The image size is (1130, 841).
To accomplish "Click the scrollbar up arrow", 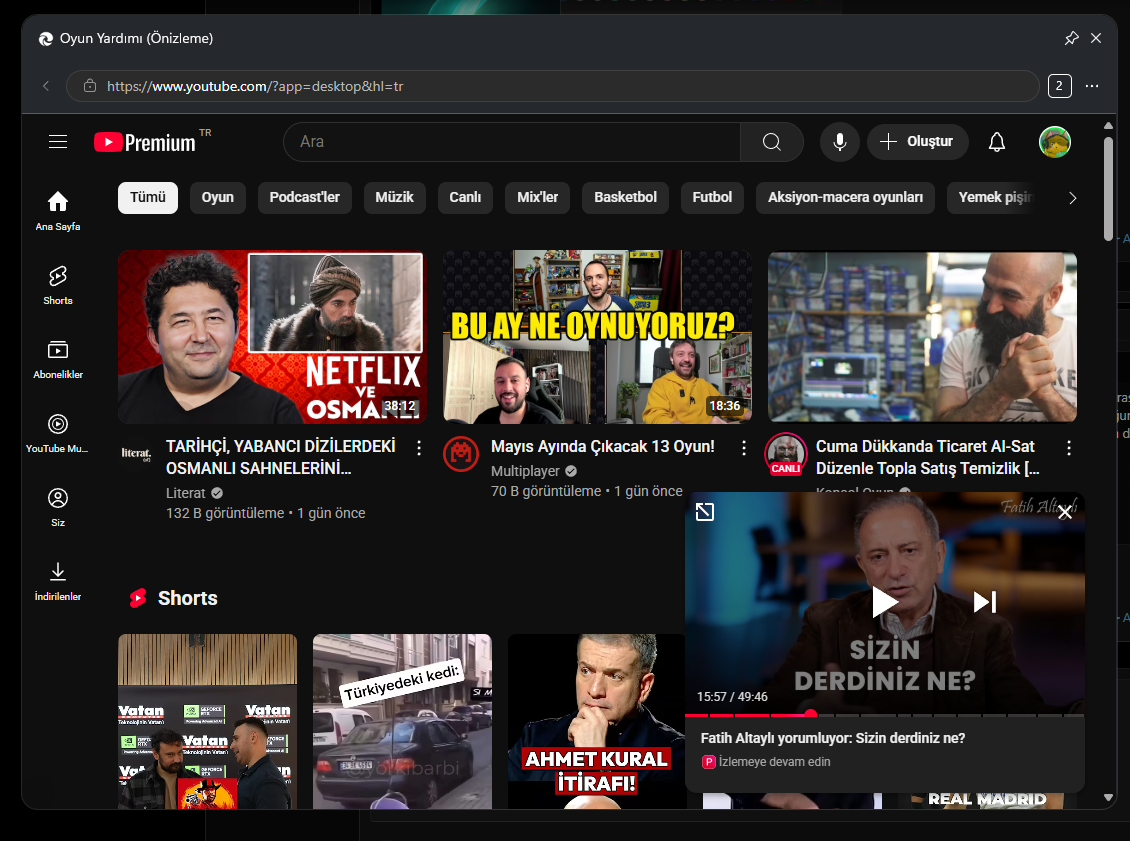I will pos(1108,125).
